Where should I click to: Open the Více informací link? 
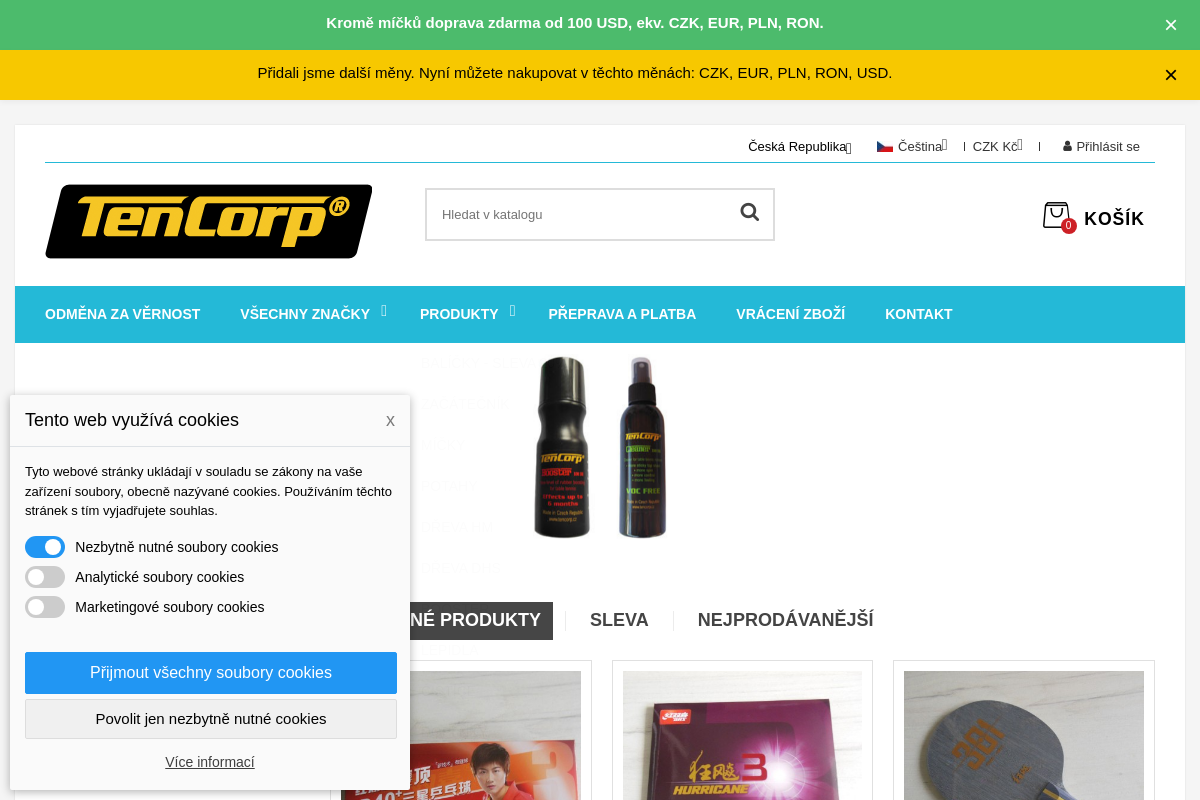point(210,762)
